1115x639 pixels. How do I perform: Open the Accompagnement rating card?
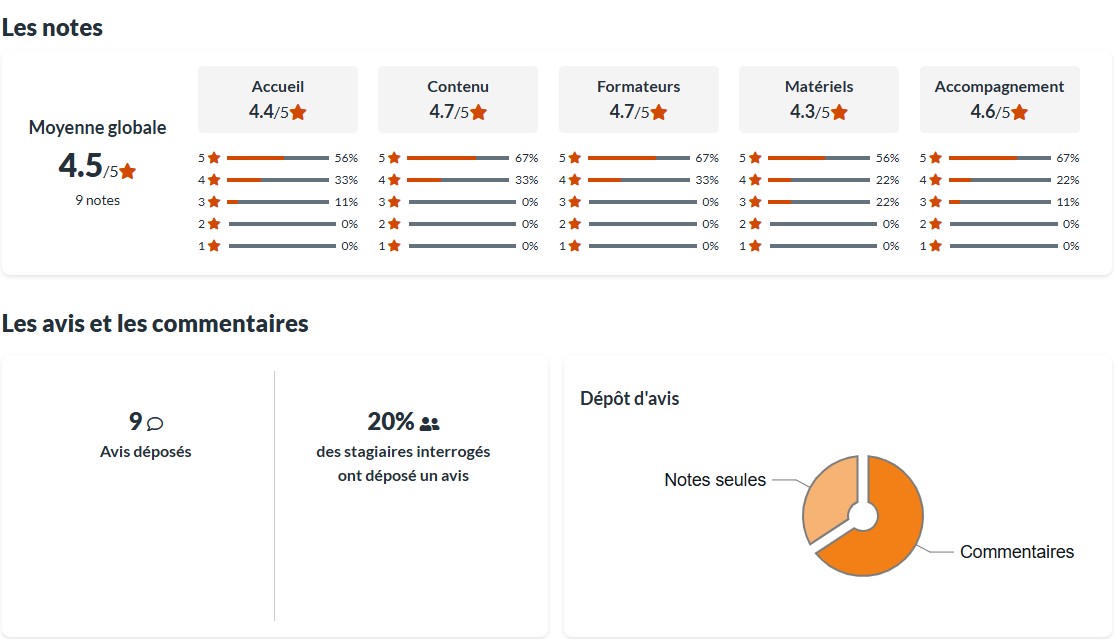coord(999,99)
